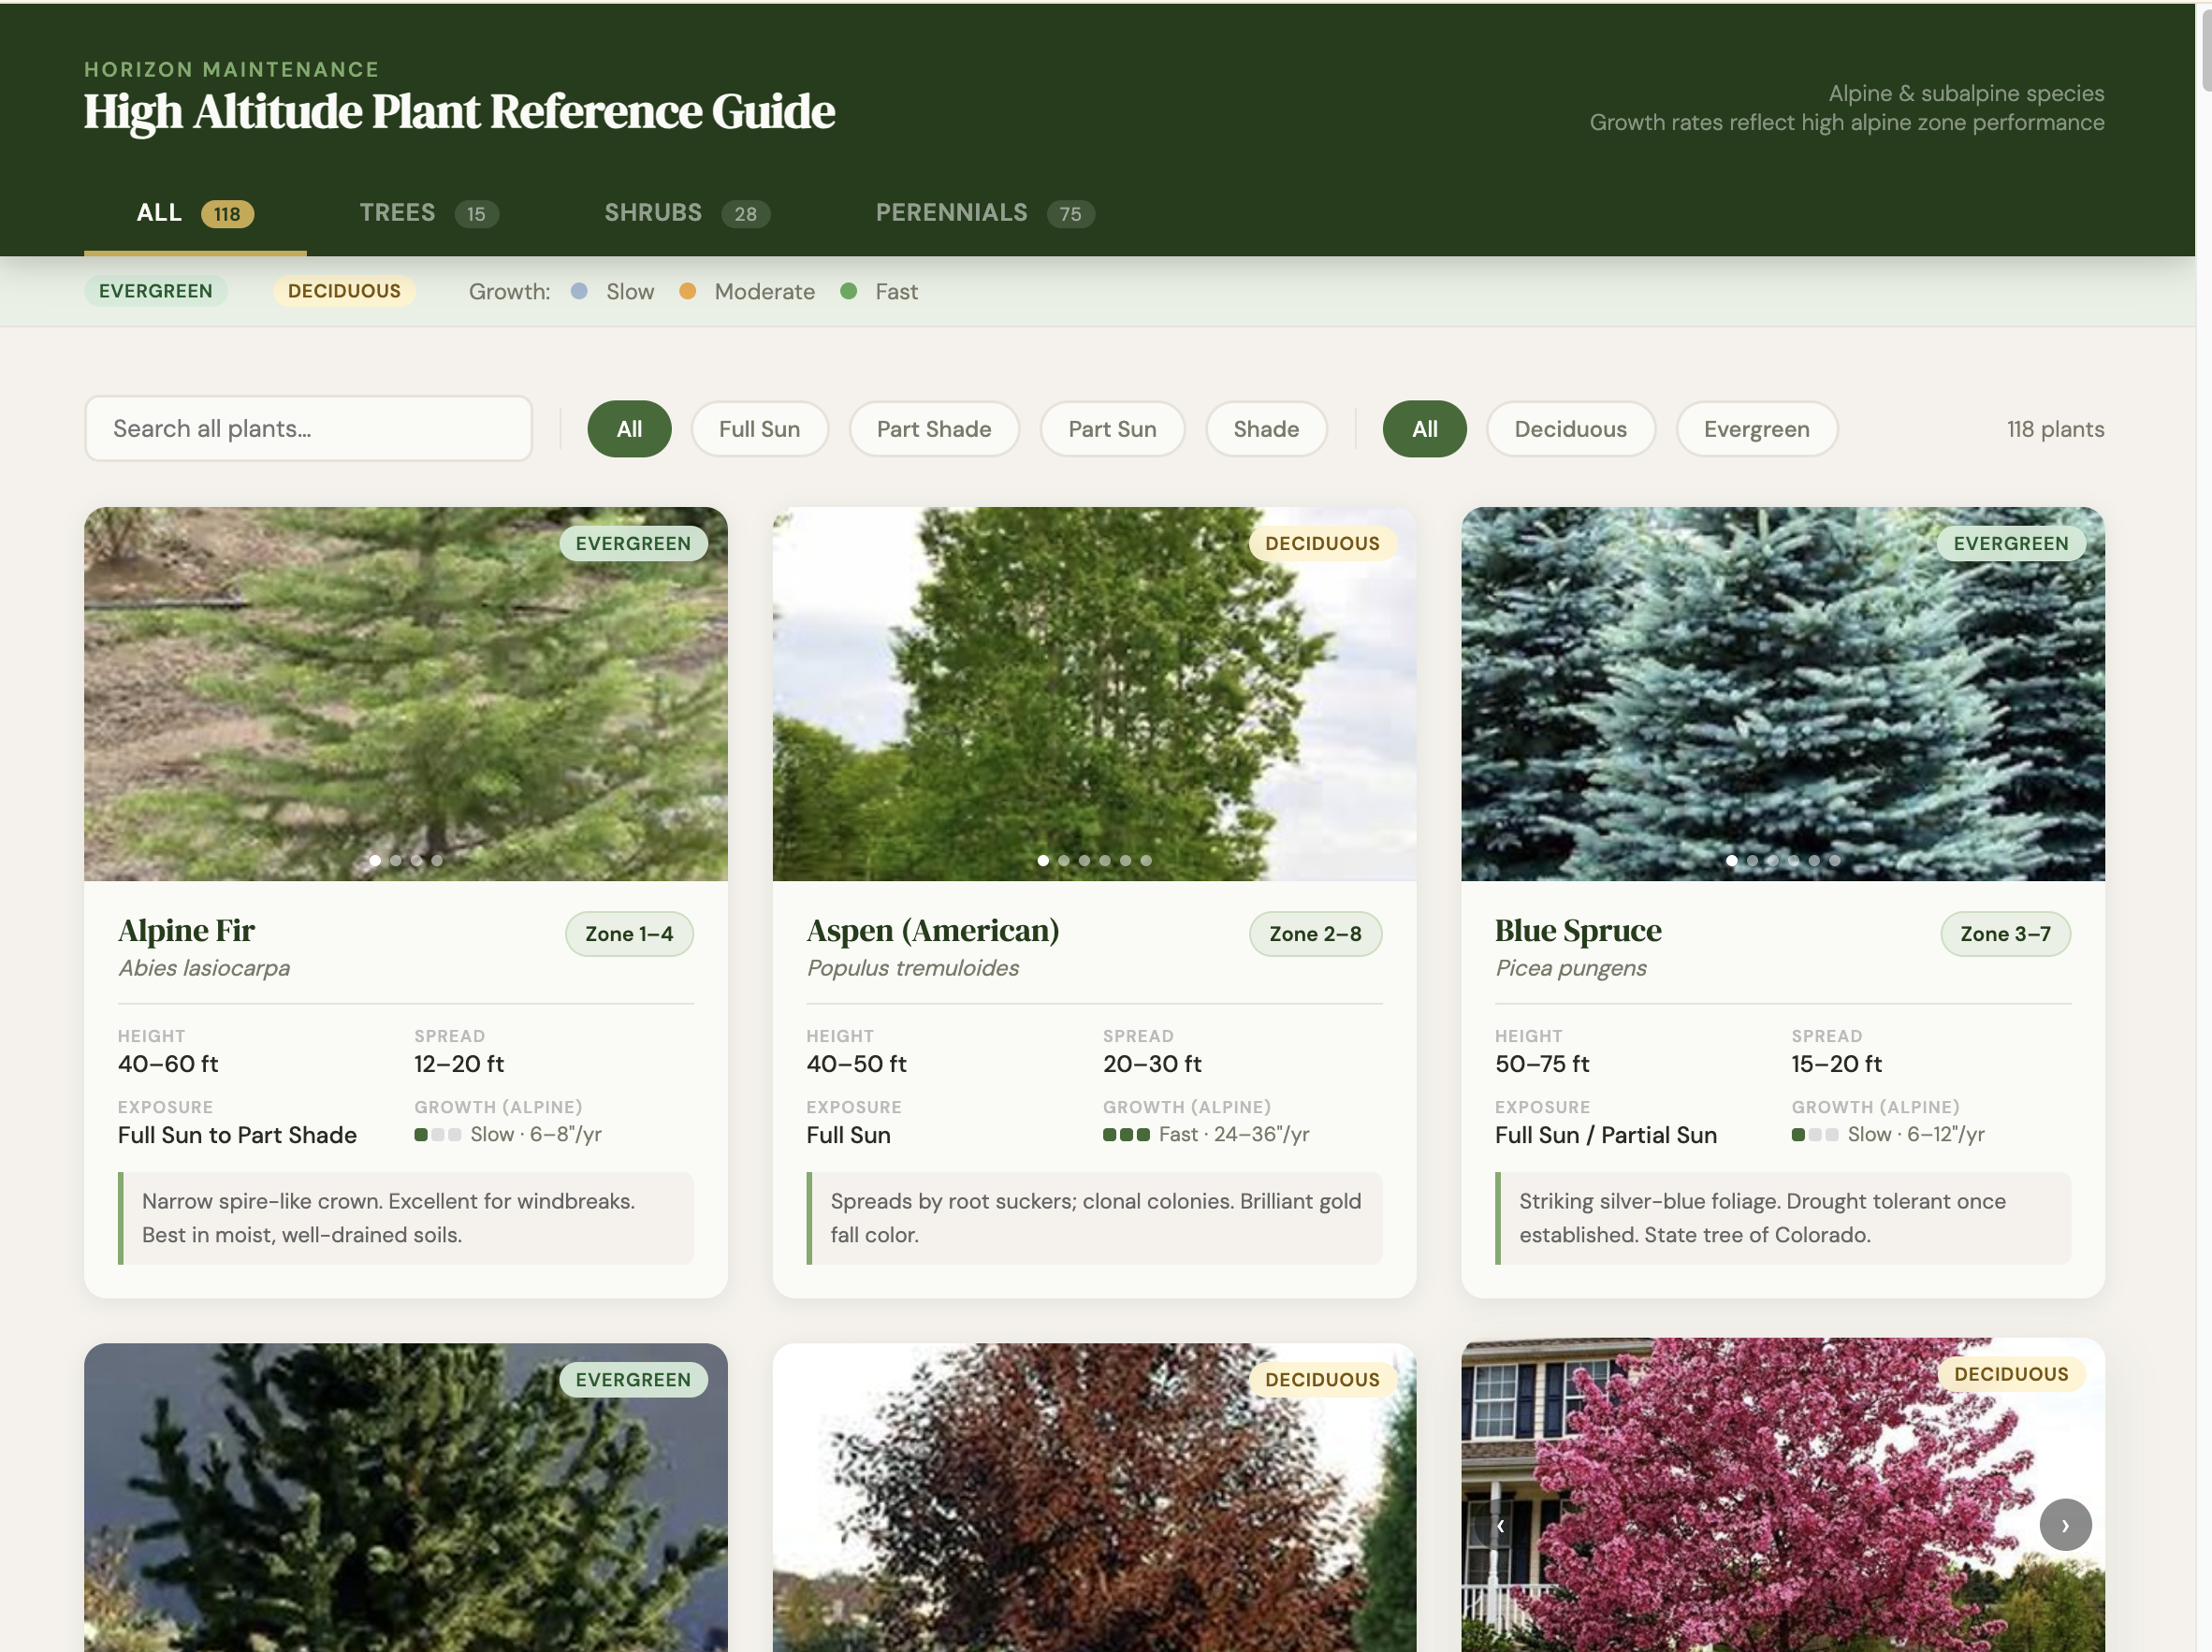Filter by Part Shade exposure
Image resolution: width=2212 pixels, height=1652 pixels.
[934, 429]
